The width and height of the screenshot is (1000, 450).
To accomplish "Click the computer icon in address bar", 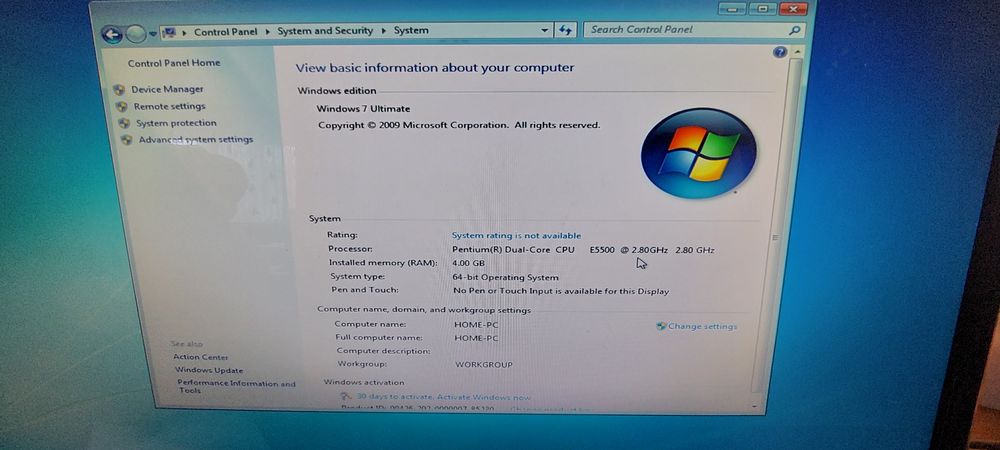I will tap(170, 32).
